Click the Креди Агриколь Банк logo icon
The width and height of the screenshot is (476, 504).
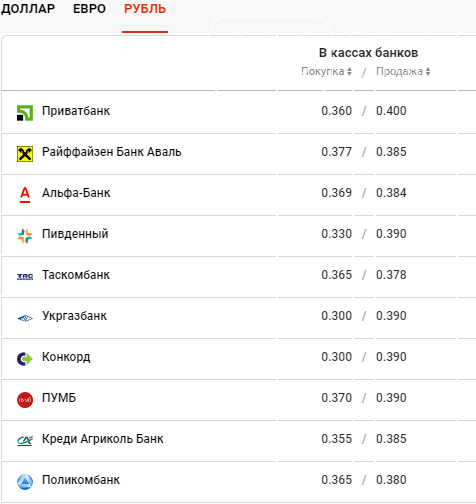[25, 441]
